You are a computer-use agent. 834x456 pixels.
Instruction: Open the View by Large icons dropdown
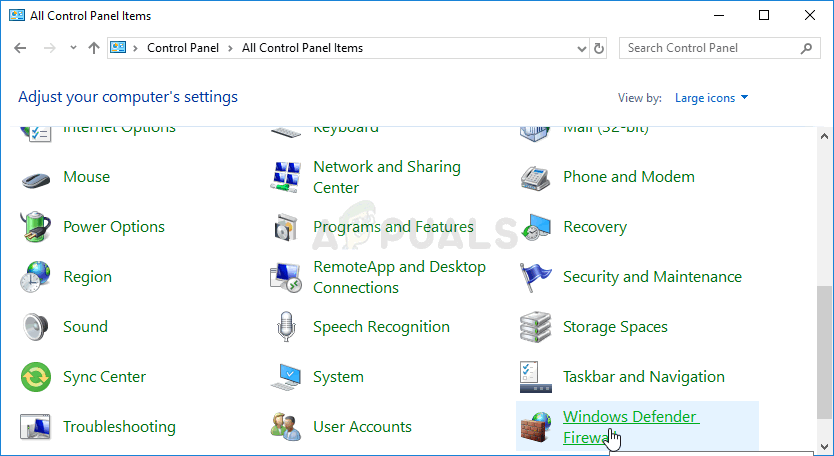[x=711, y=98]
